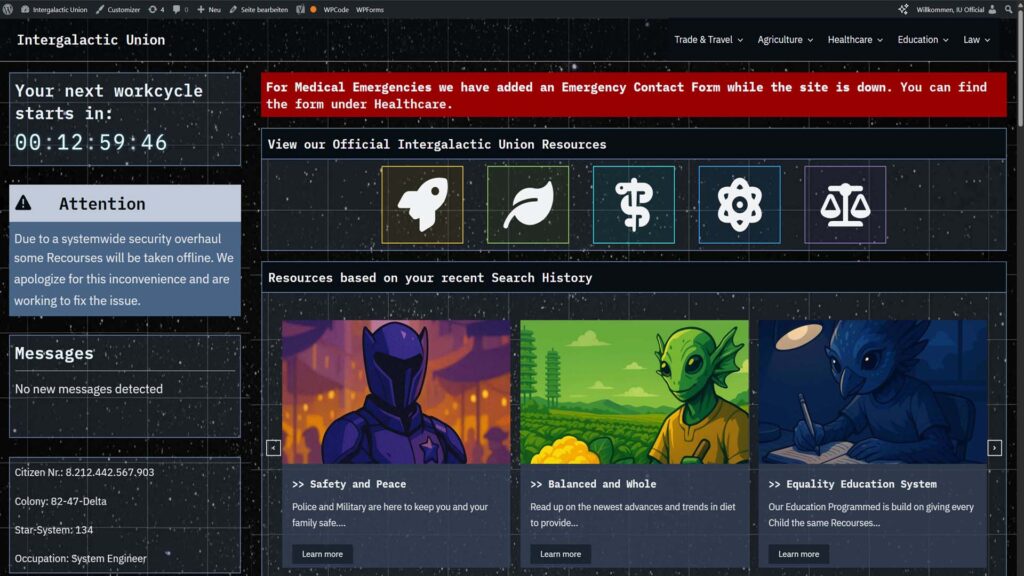Expand the Healthcare menu

pyautogui.click(x=855, y=40)
